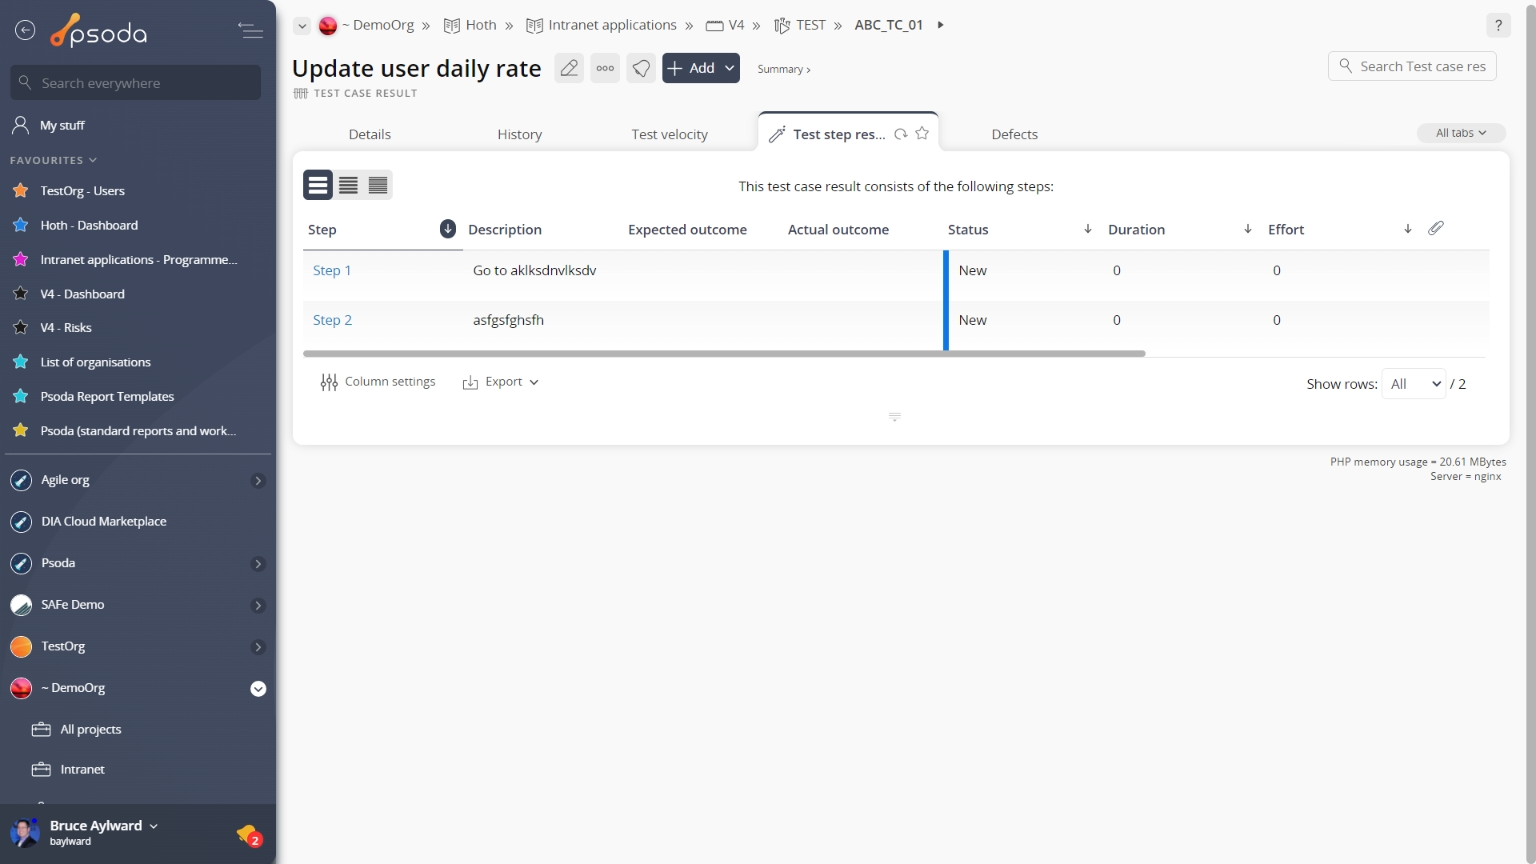Go to Intranet applications breadcrumb
1536x864 pixels.
[601, 25]
